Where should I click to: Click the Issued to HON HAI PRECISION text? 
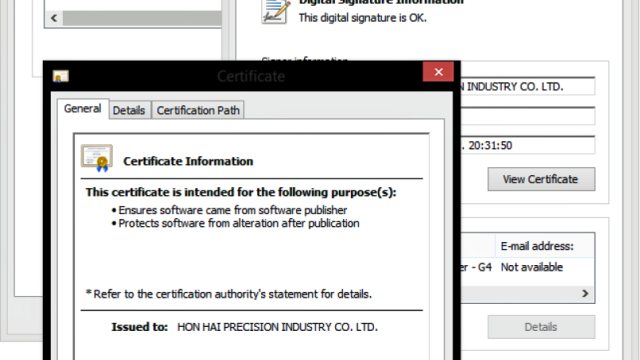(277, 327)
